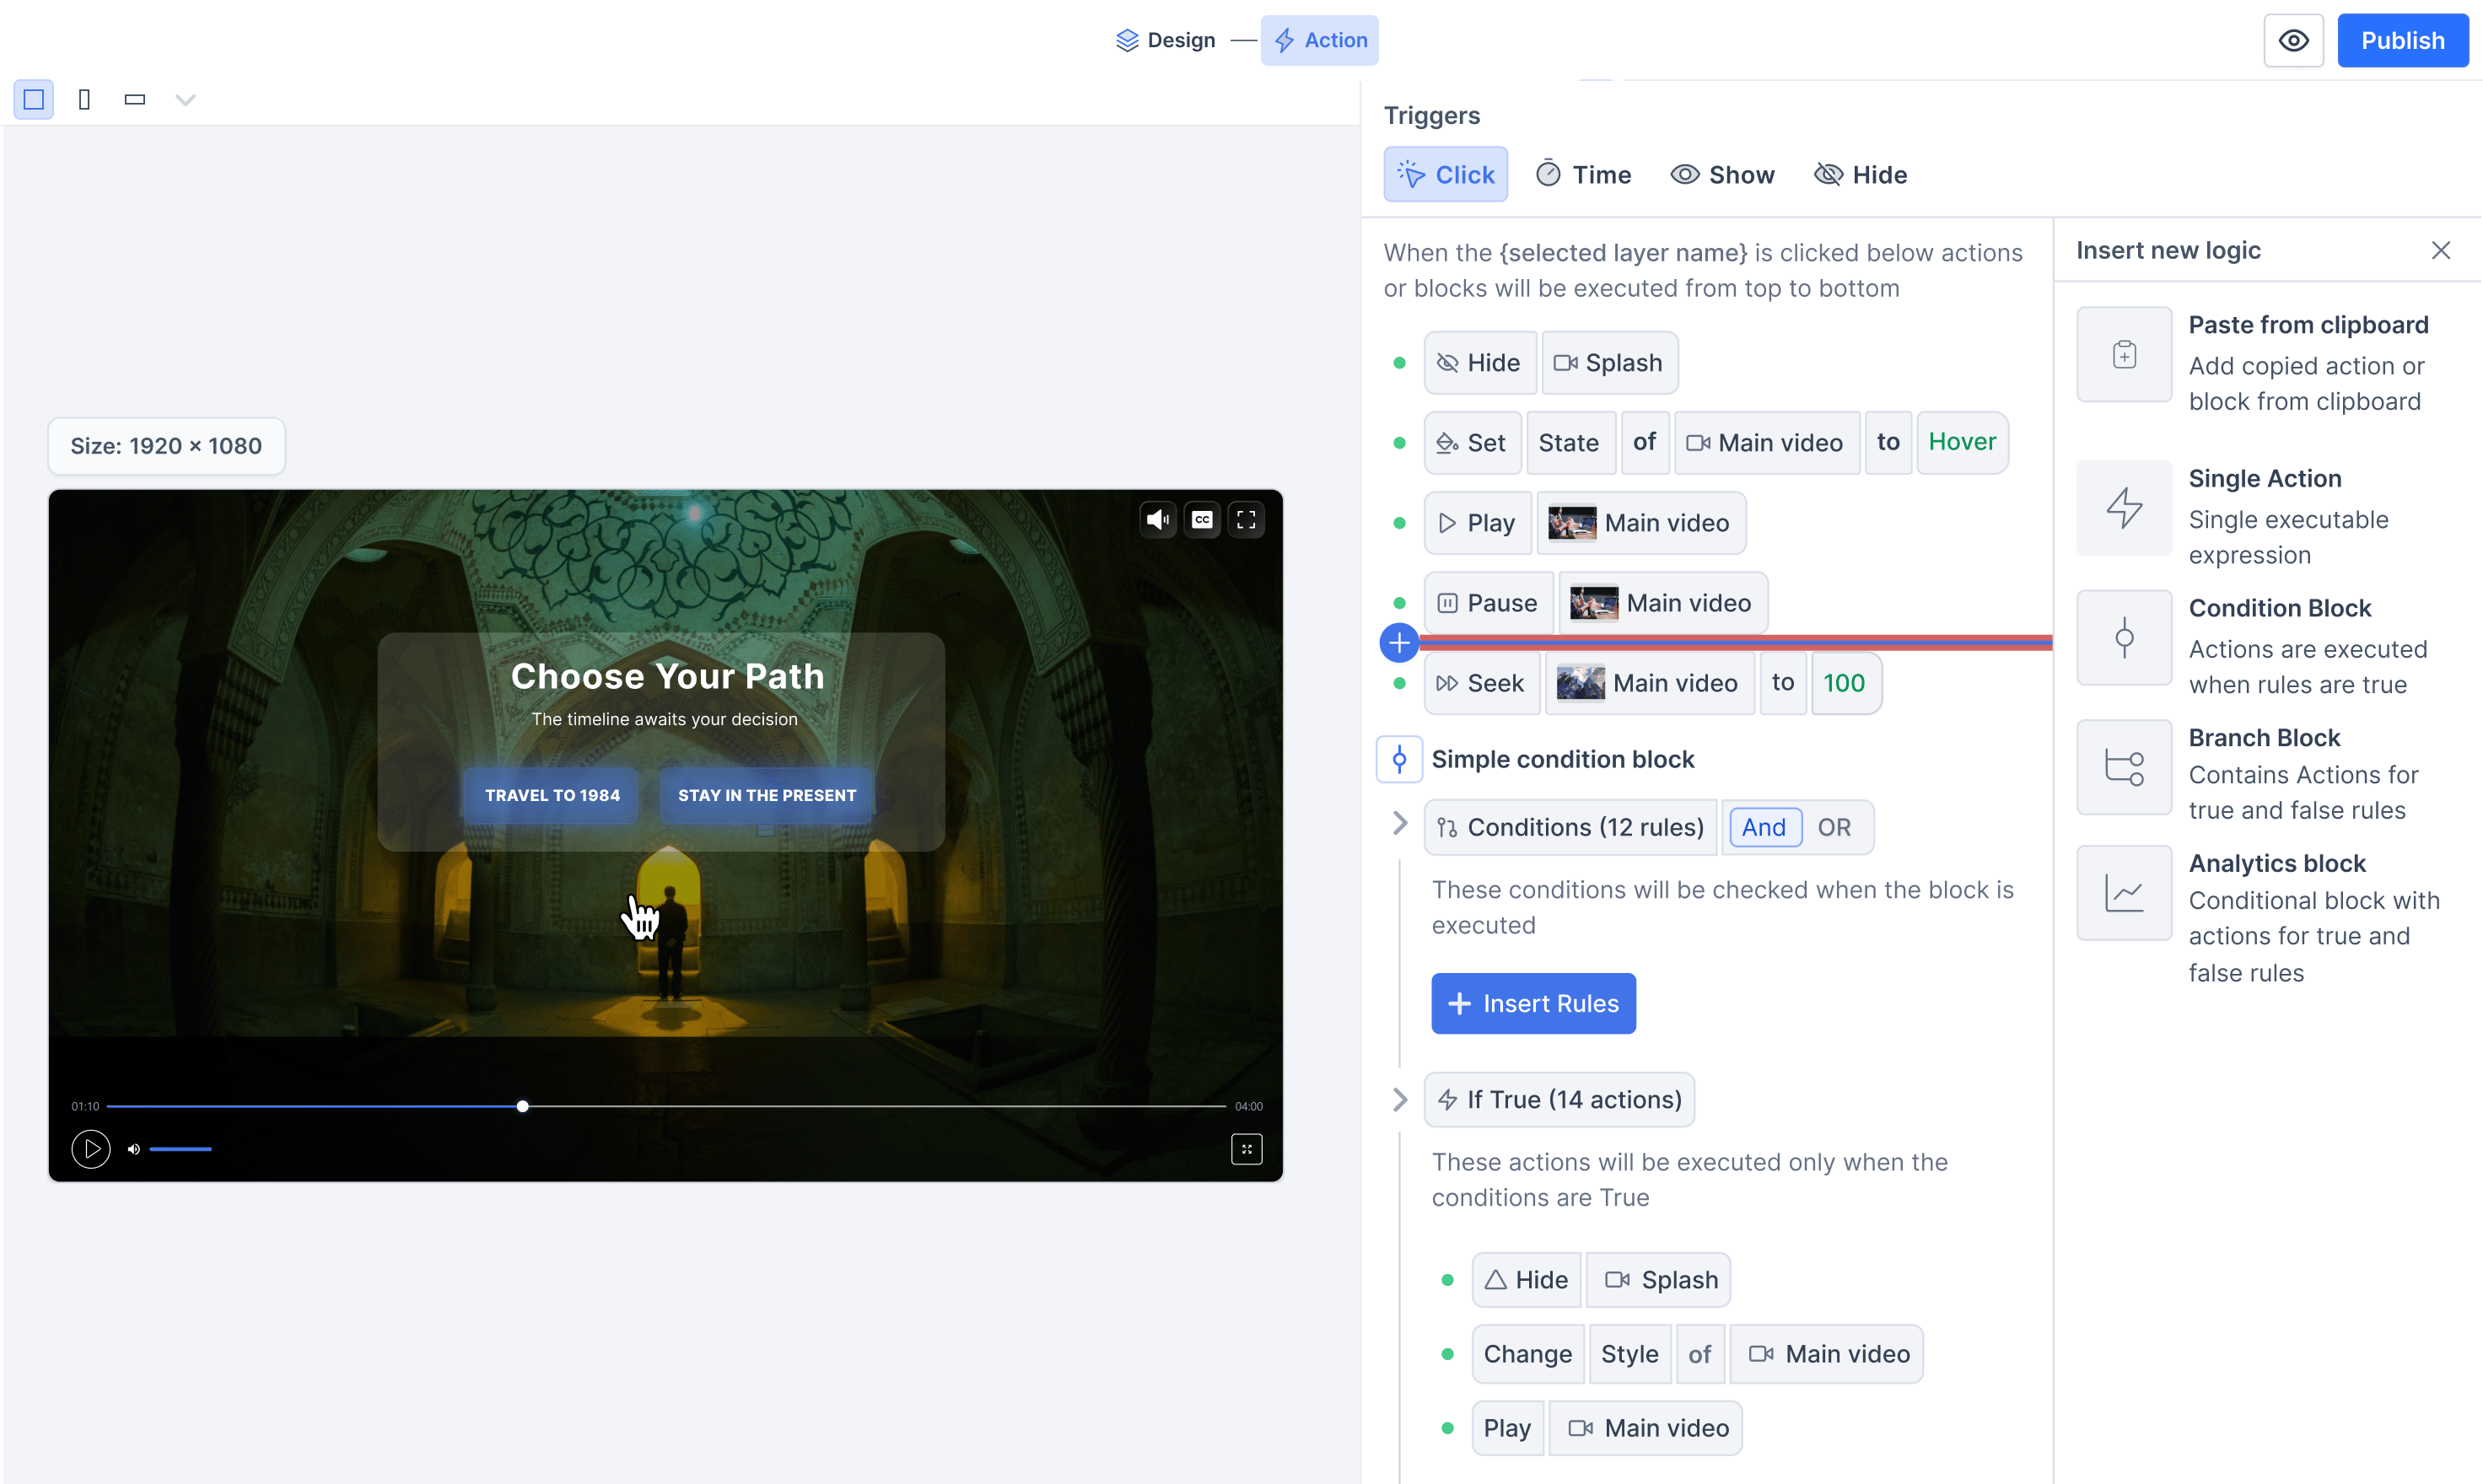This screenshot has height=1484, width=2483.
Task: Open the viewport size dropdown chevron
Action: (185, 99)
